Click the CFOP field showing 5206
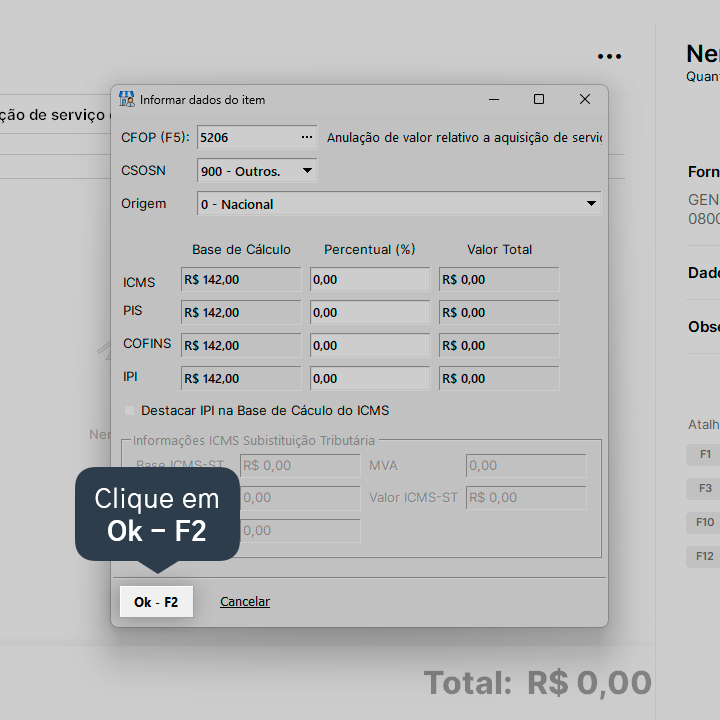720x720 pixels. (257, 137)
